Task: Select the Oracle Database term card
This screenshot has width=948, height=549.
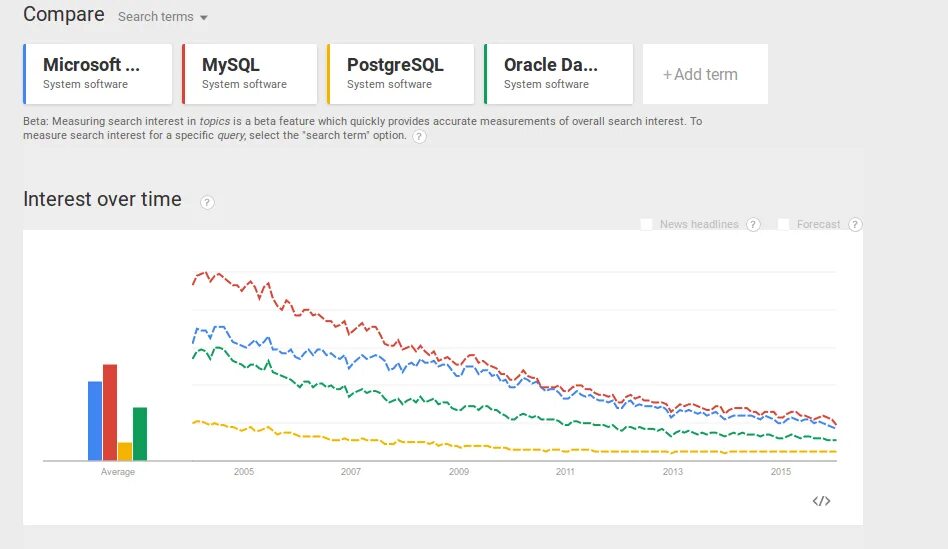Action: [558, 74]
